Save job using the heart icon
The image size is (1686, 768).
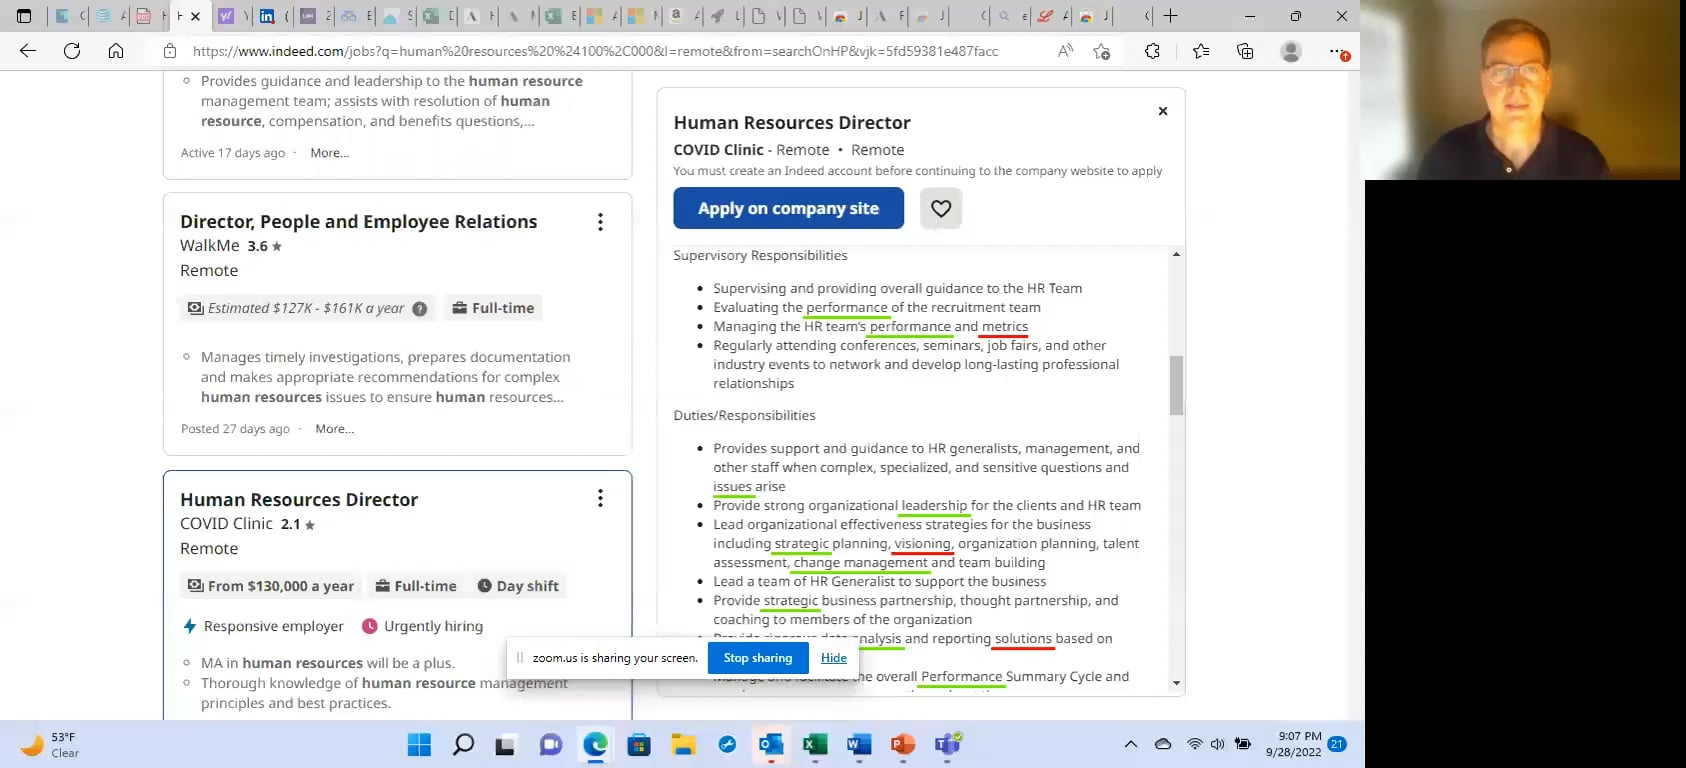coord(940,208)
